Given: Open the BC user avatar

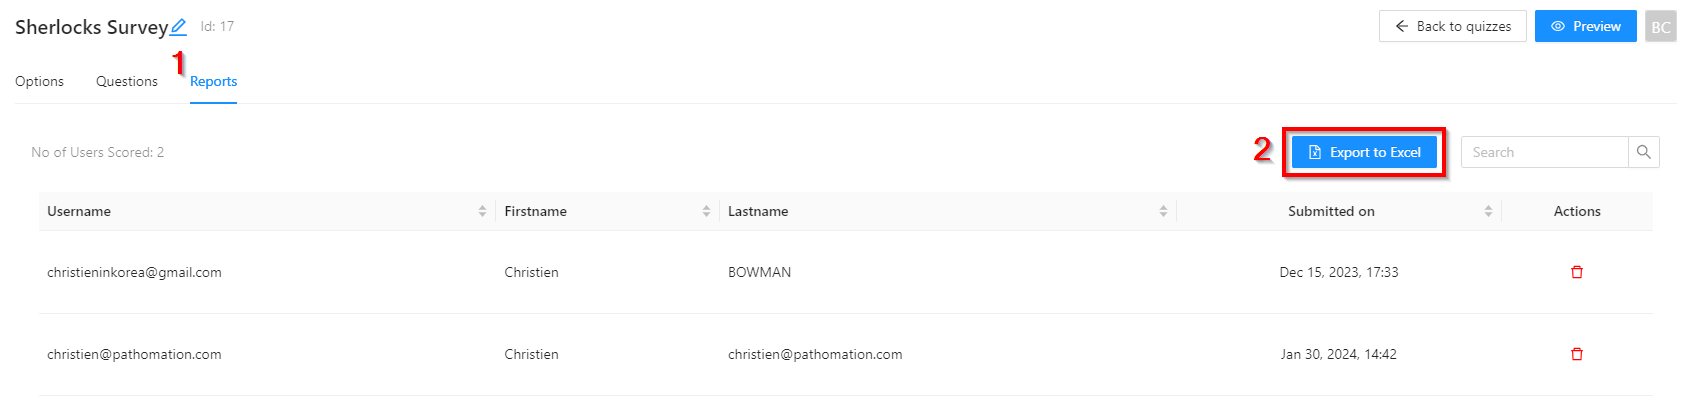Looking at the screenshot, I should tap(1660, 27).
